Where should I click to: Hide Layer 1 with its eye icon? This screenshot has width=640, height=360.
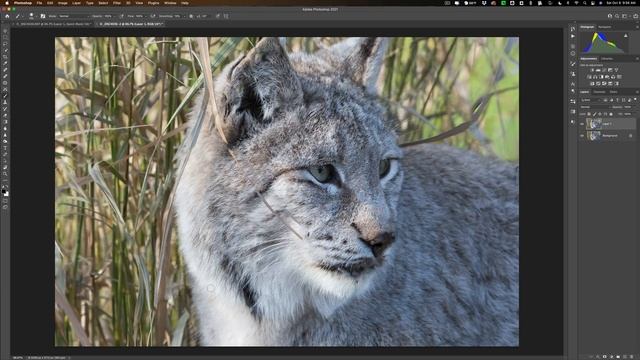coord(582,124)
